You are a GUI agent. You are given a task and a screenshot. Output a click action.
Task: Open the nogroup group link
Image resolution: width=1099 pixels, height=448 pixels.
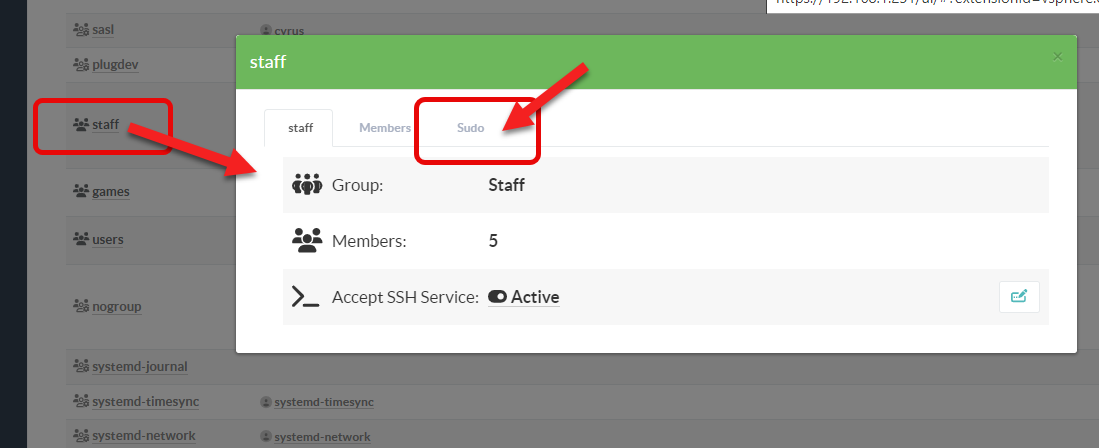pos(116,306)
